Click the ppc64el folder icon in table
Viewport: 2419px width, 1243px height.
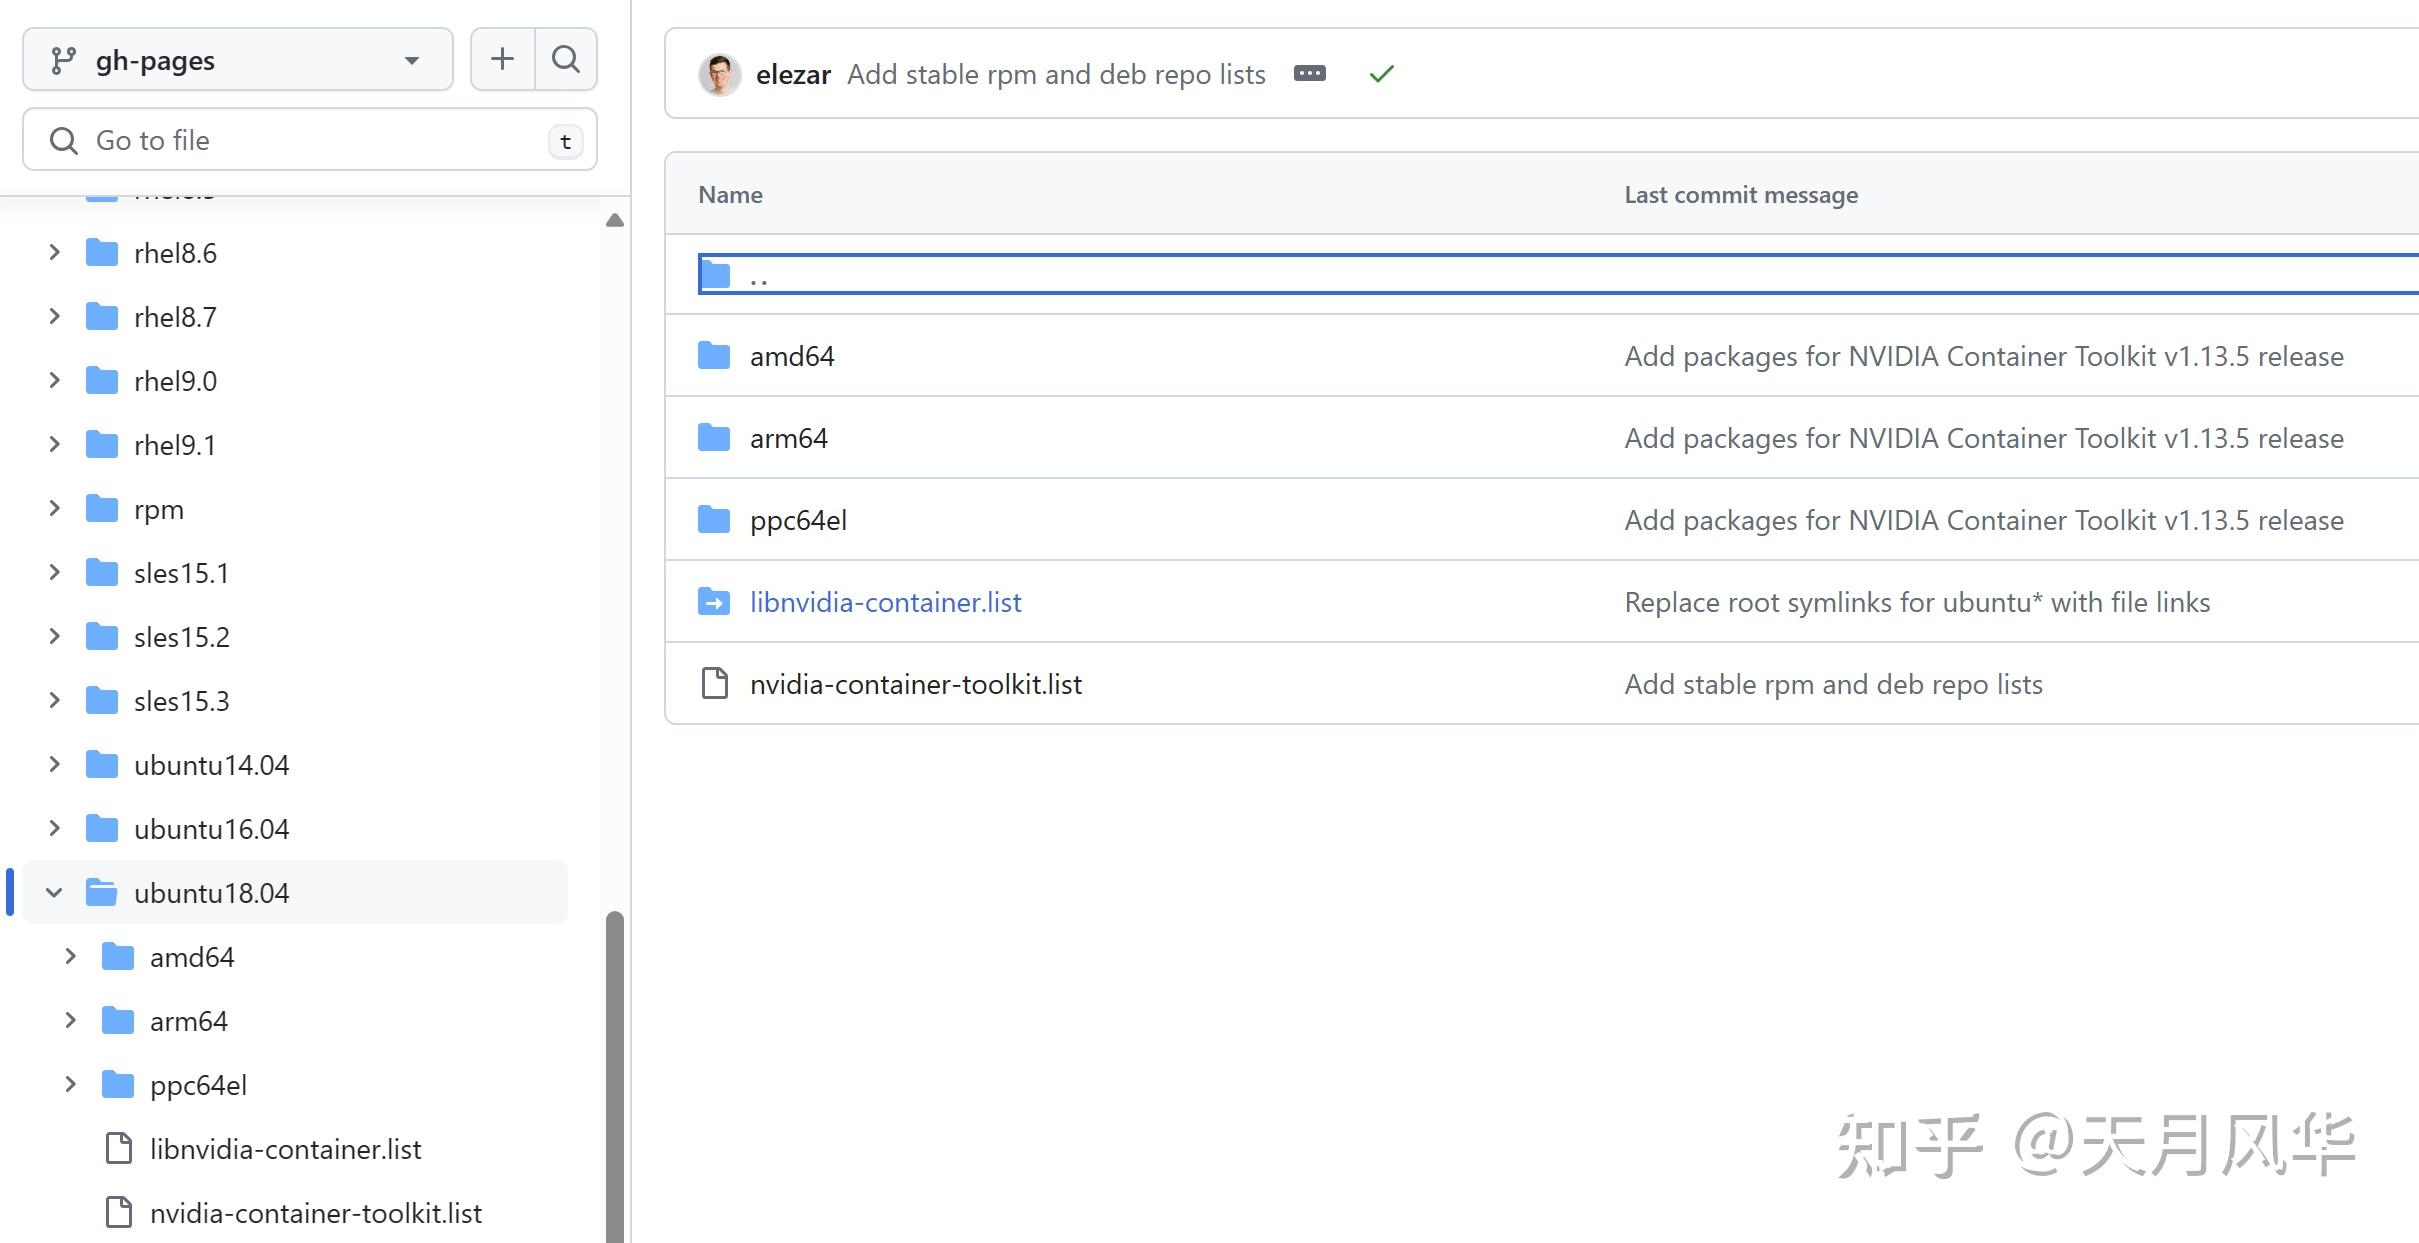point(714,520)
